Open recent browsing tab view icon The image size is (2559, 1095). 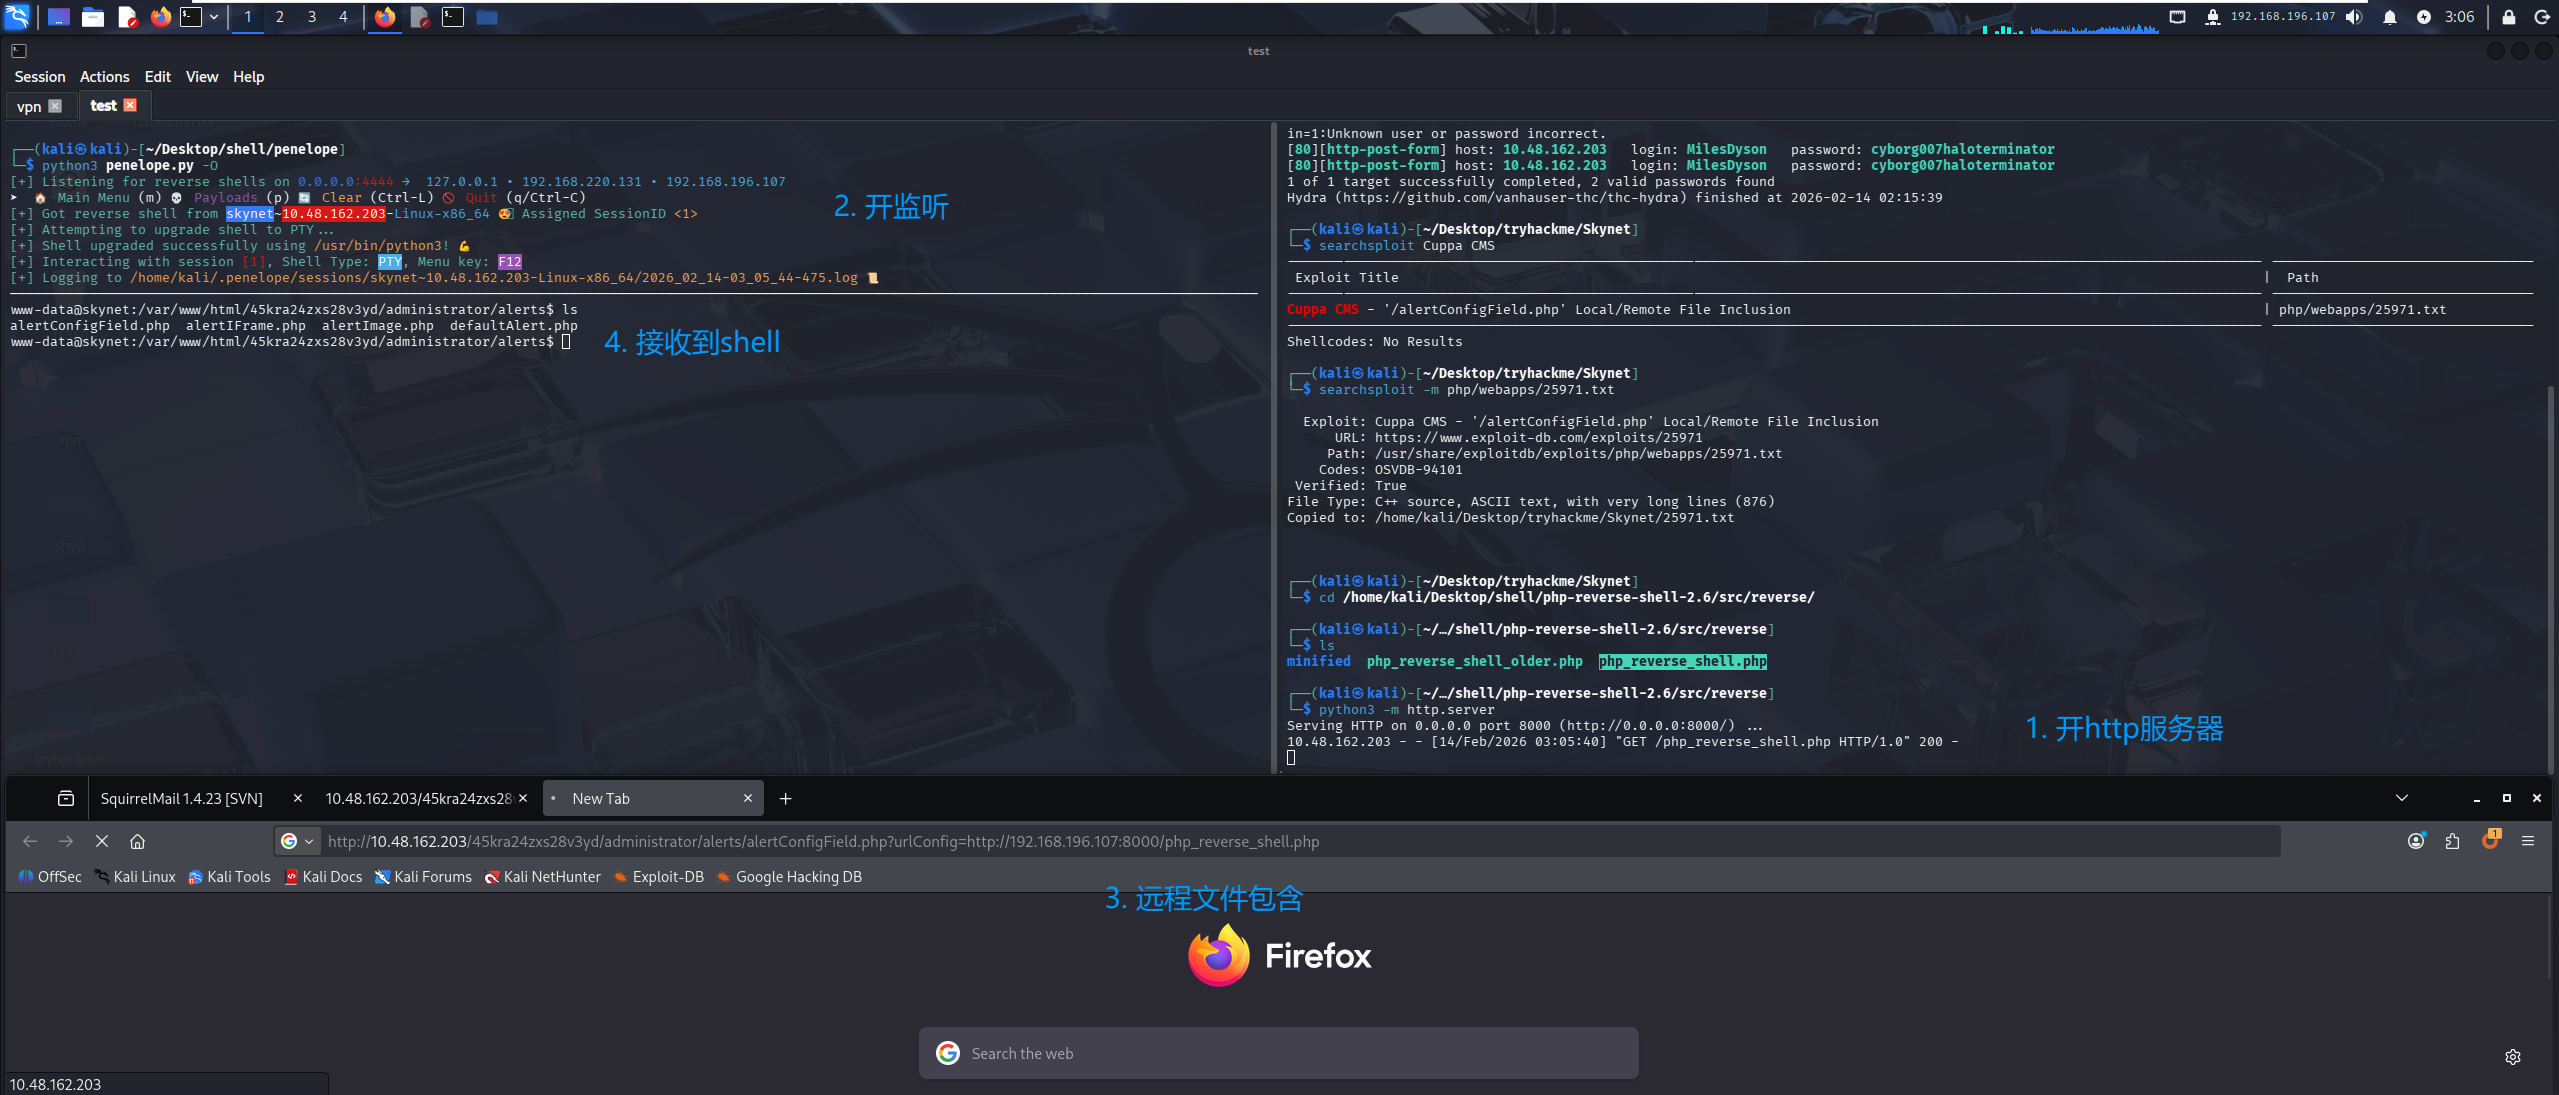point(66,798)
